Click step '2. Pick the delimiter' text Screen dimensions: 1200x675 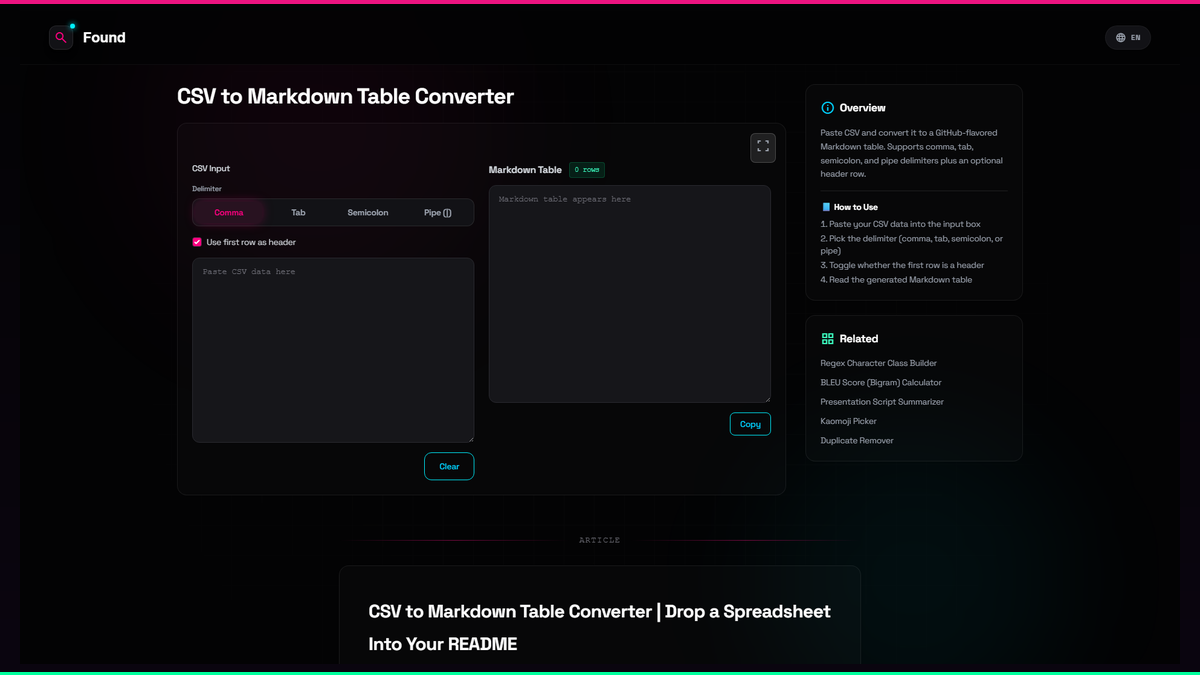[912, 245]
